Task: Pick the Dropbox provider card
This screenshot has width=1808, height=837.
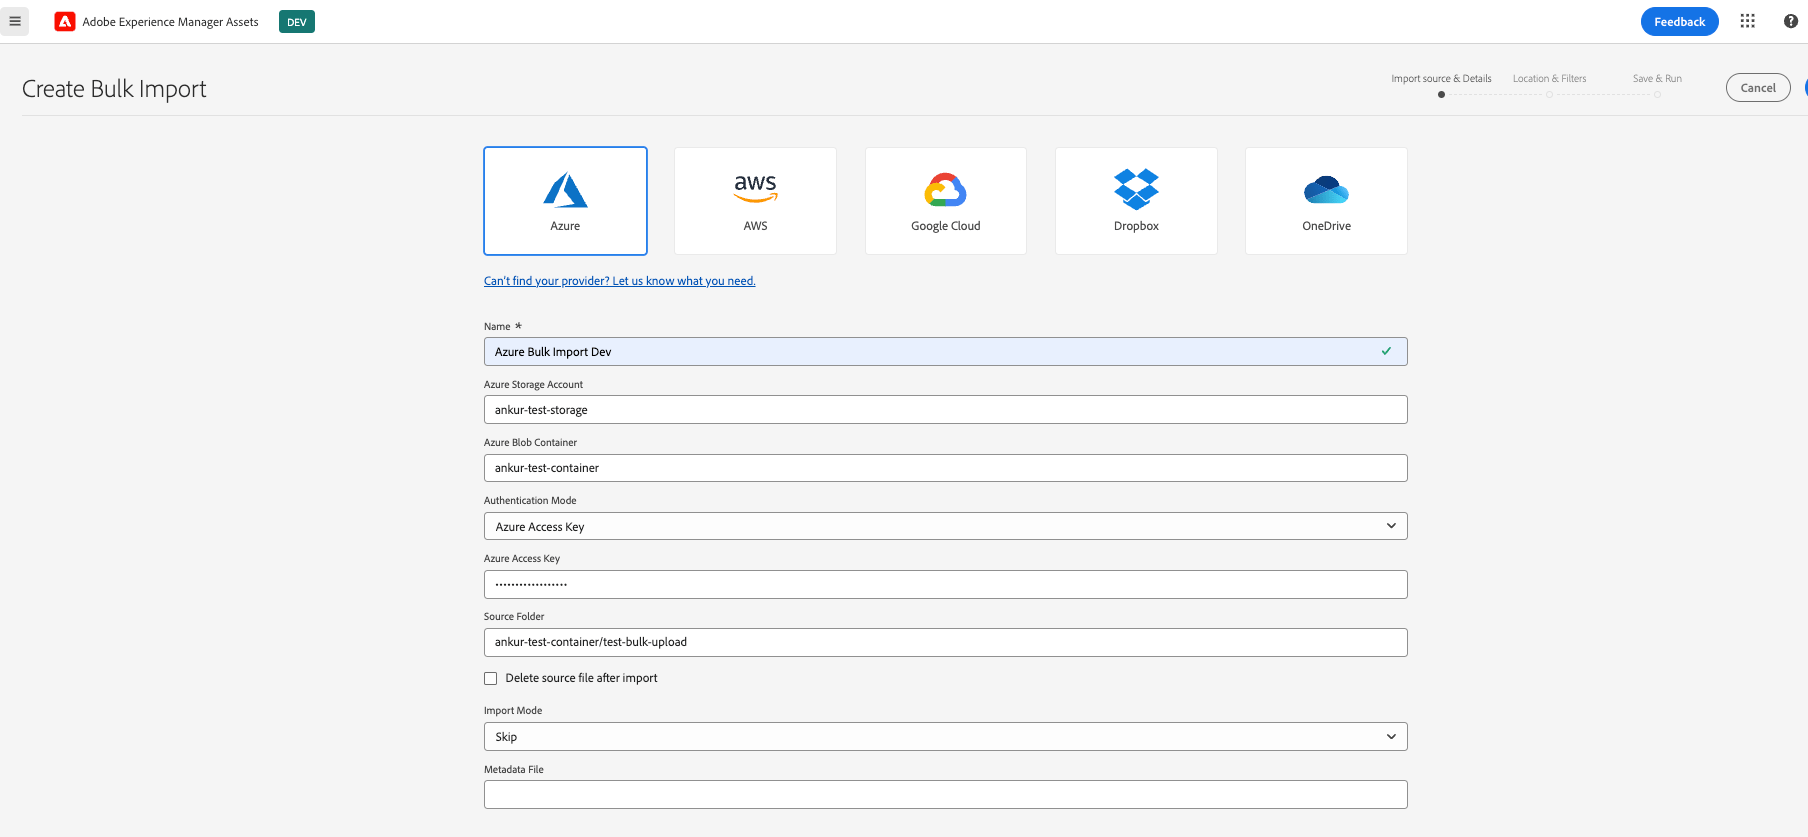Action: point(1136,201)
